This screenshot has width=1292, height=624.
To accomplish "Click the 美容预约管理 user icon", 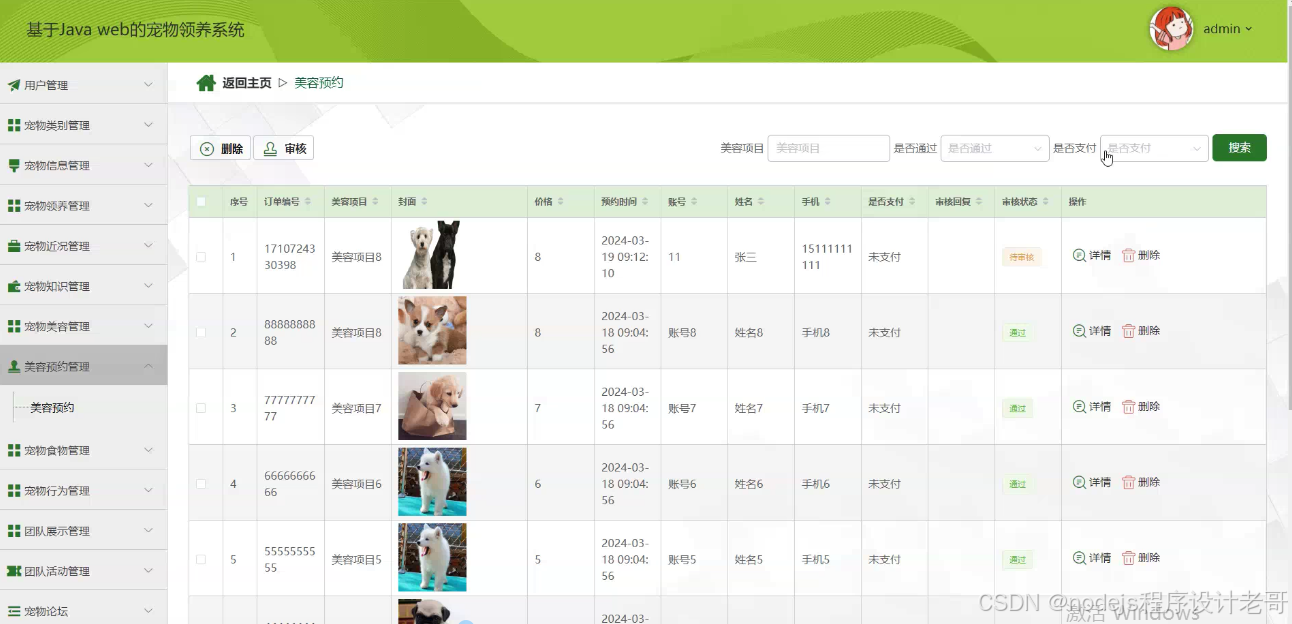I will (14, 366).
